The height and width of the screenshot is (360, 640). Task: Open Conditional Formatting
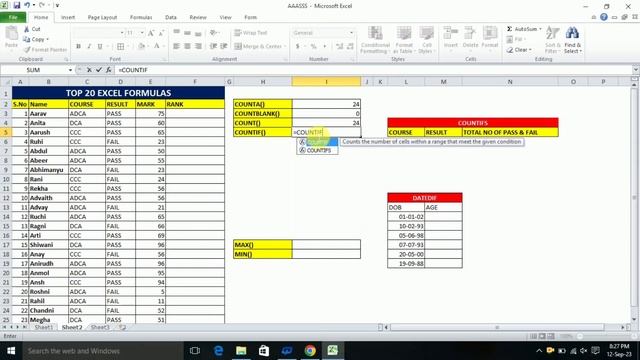pos(375,40)
